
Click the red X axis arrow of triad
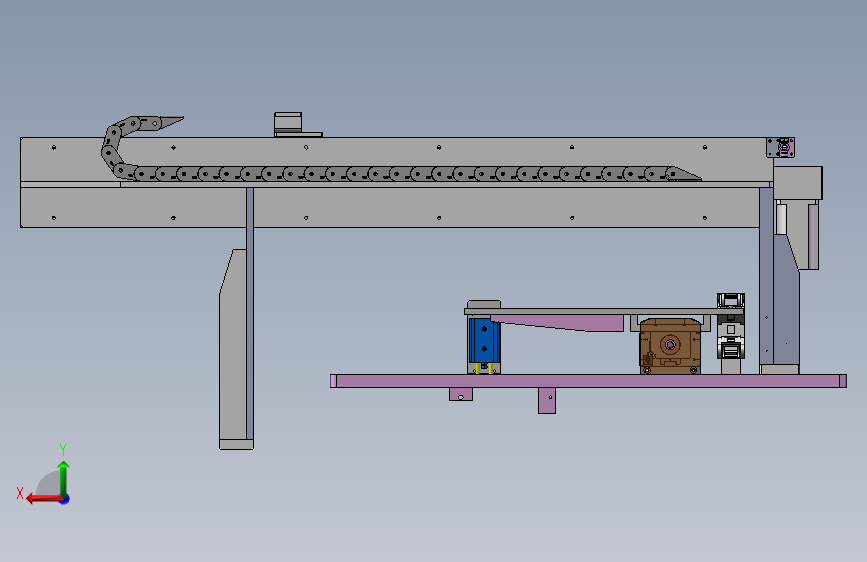pyautogui.click(x=43, y=499)
